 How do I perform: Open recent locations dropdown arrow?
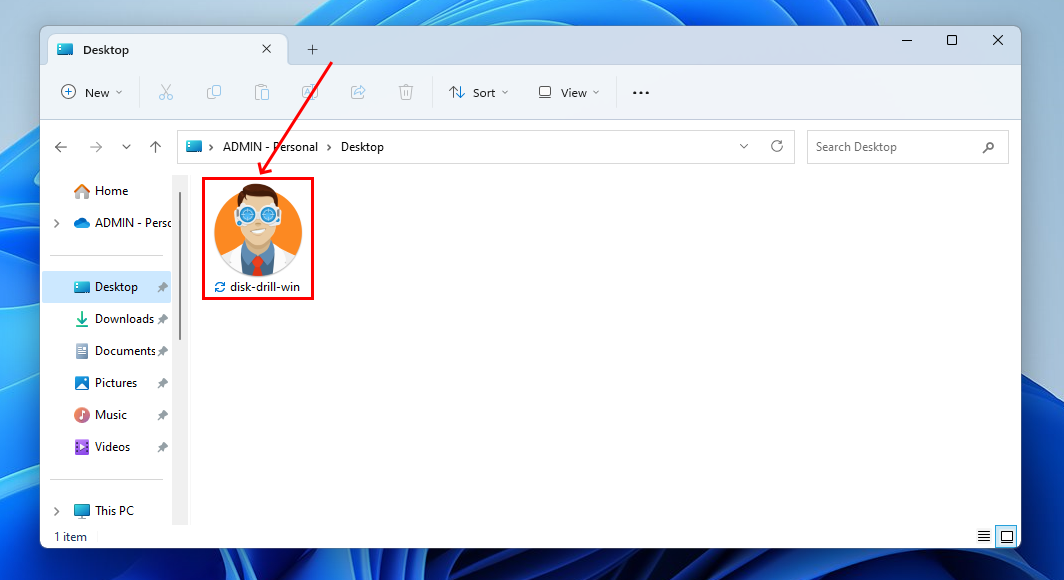click(x=126, y=147)
